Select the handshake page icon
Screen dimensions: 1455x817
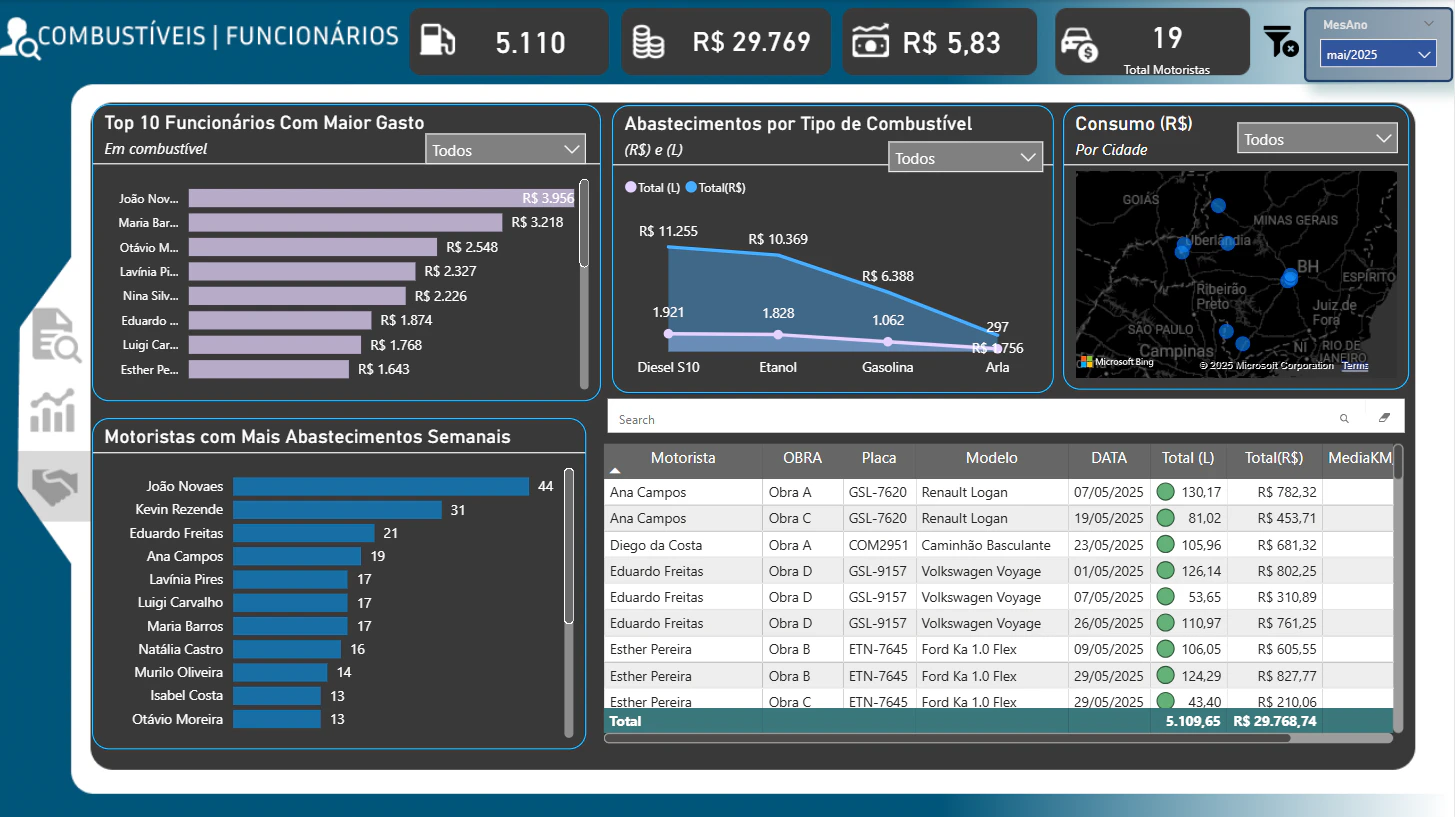pyautogui.click(x=55, y=486)
